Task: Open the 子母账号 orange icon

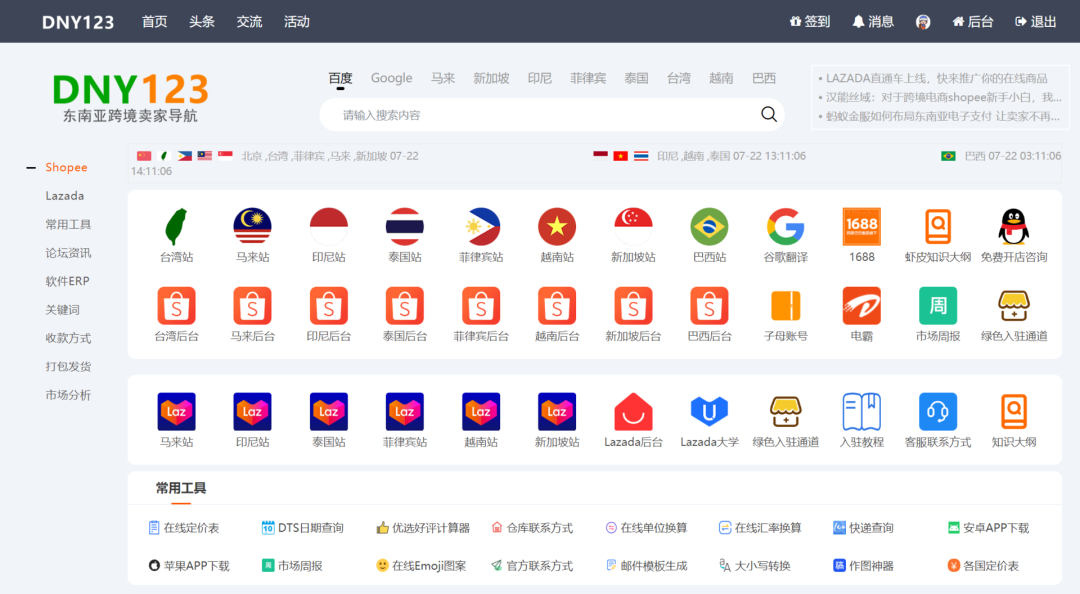Action: coord(785,306)
